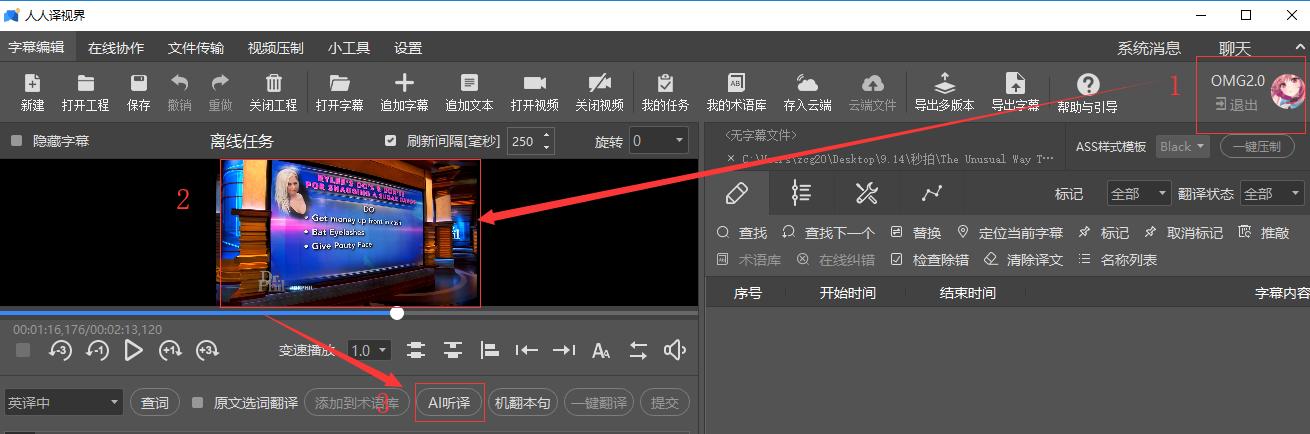The height and width of the screenshot is (434, 1310).
Task: Click the 查词 lookup button
Action: tap(155, 403)
